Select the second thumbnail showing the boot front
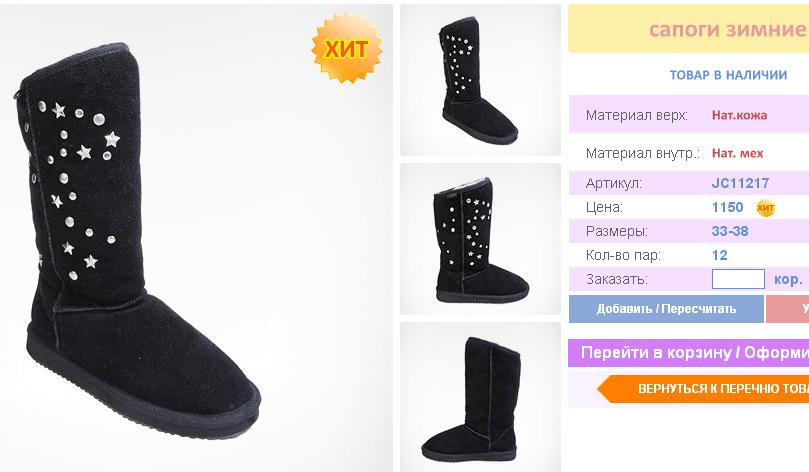 (480, 239)
